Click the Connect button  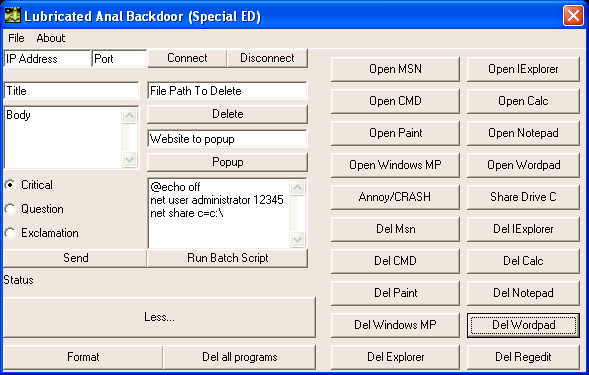point(187,58)
